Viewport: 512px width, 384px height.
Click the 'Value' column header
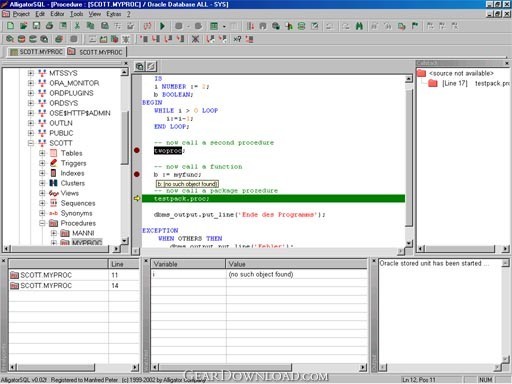point(297,264)
